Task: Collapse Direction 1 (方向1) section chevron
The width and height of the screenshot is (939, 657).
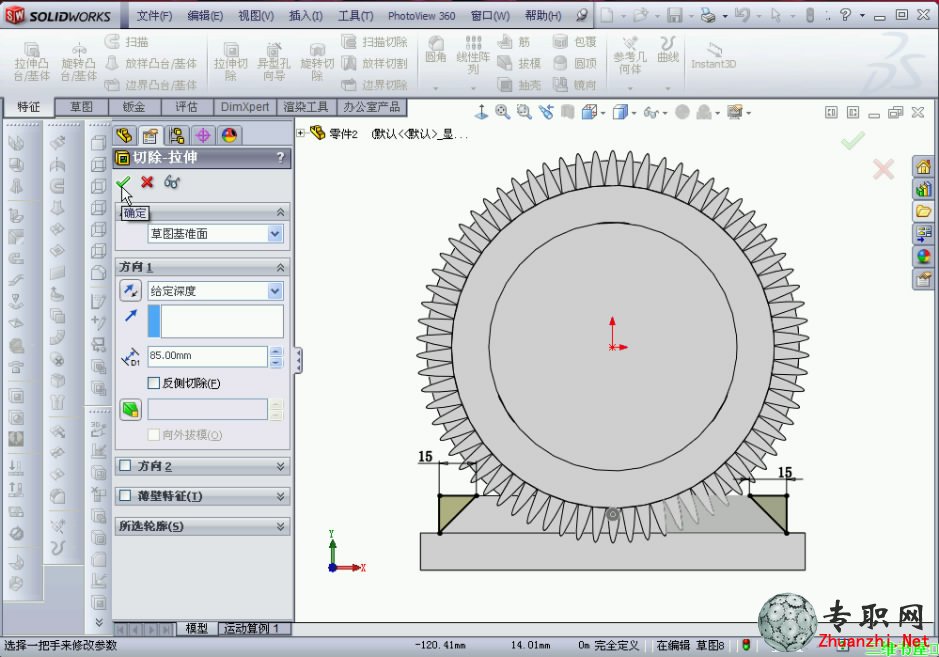Action: tap(280, 267)
